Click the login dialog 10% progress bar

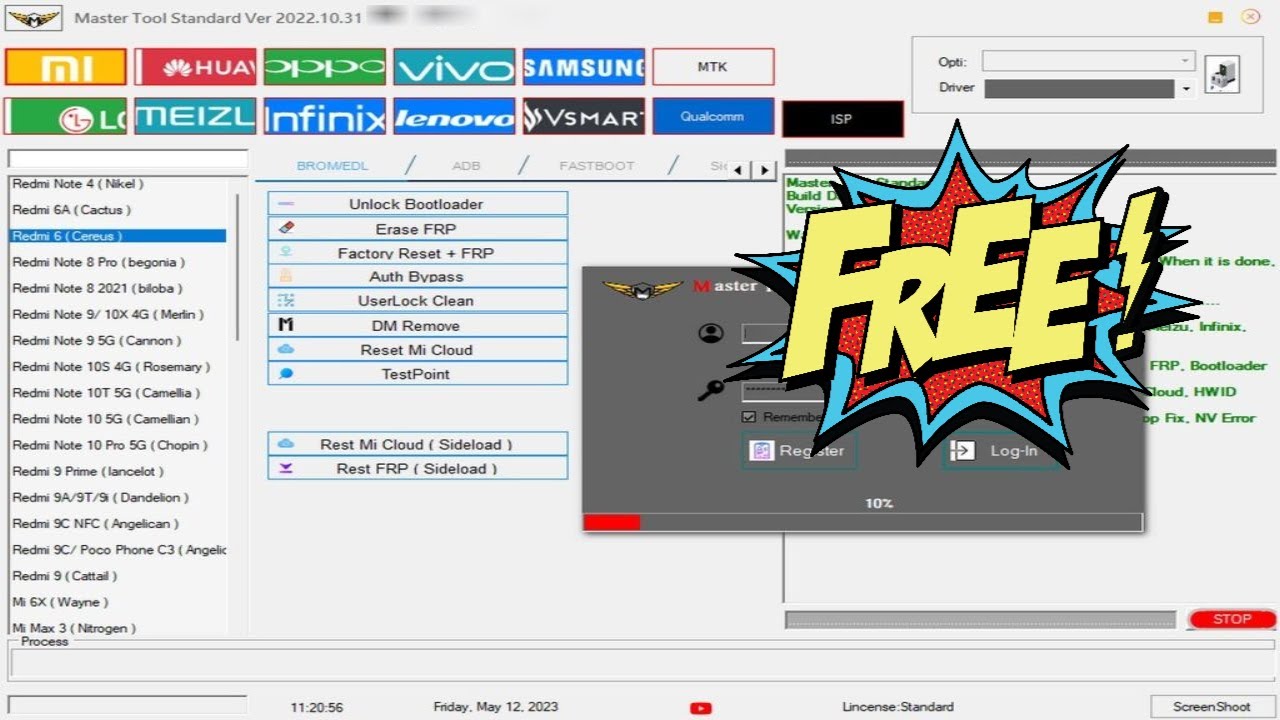pyautogui.click(x=862, y=522)
